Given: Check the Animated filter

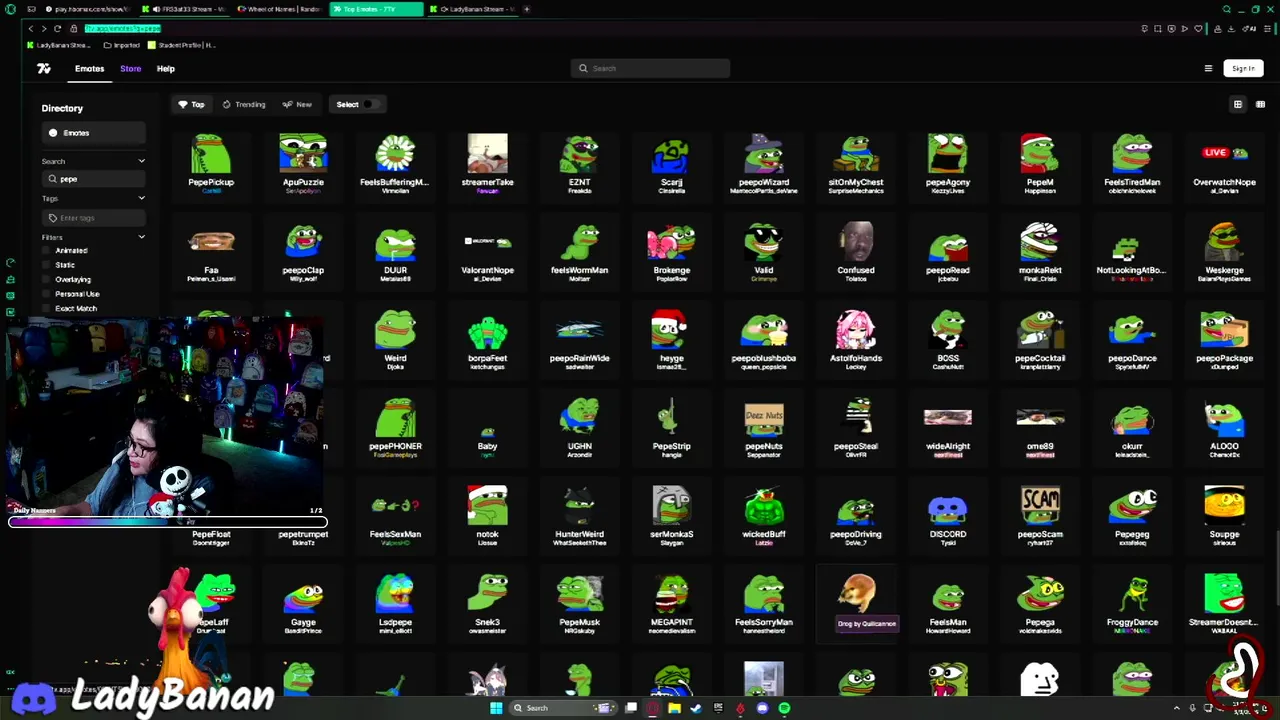Looking at the screenshot, I should click(x=46, y=250).
